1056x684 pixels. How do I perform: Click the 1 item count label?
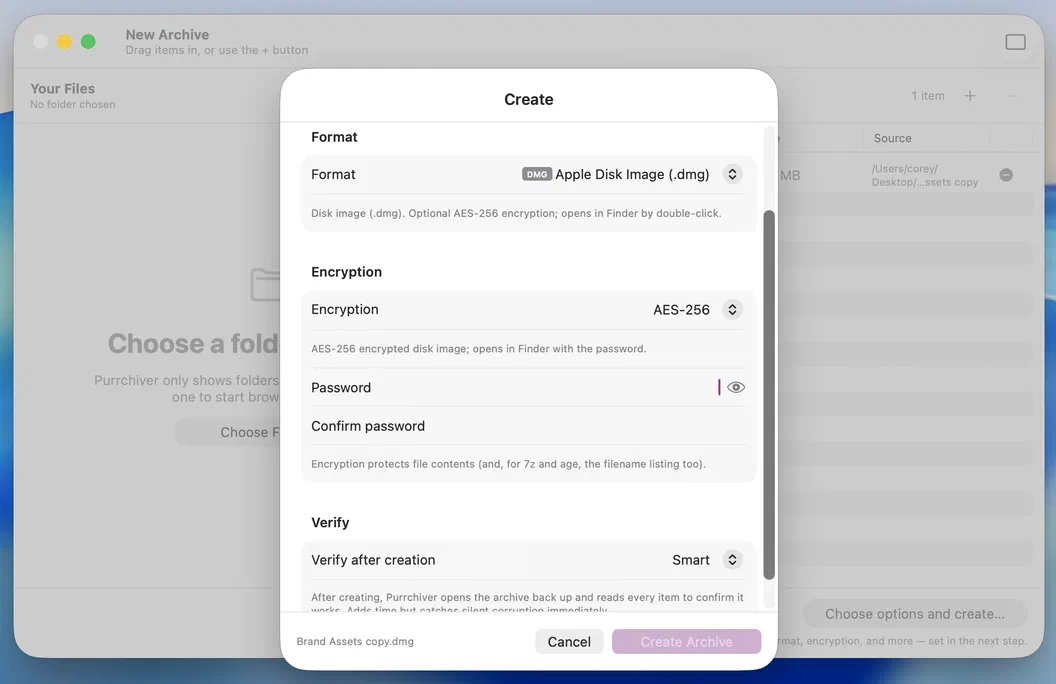tap(928, 96)
